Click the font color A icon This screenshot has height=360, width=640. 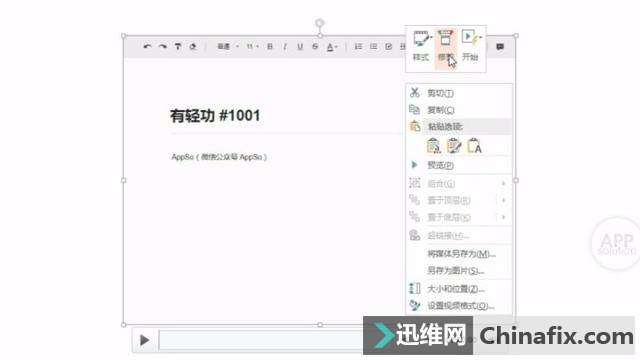pos(331,47)
